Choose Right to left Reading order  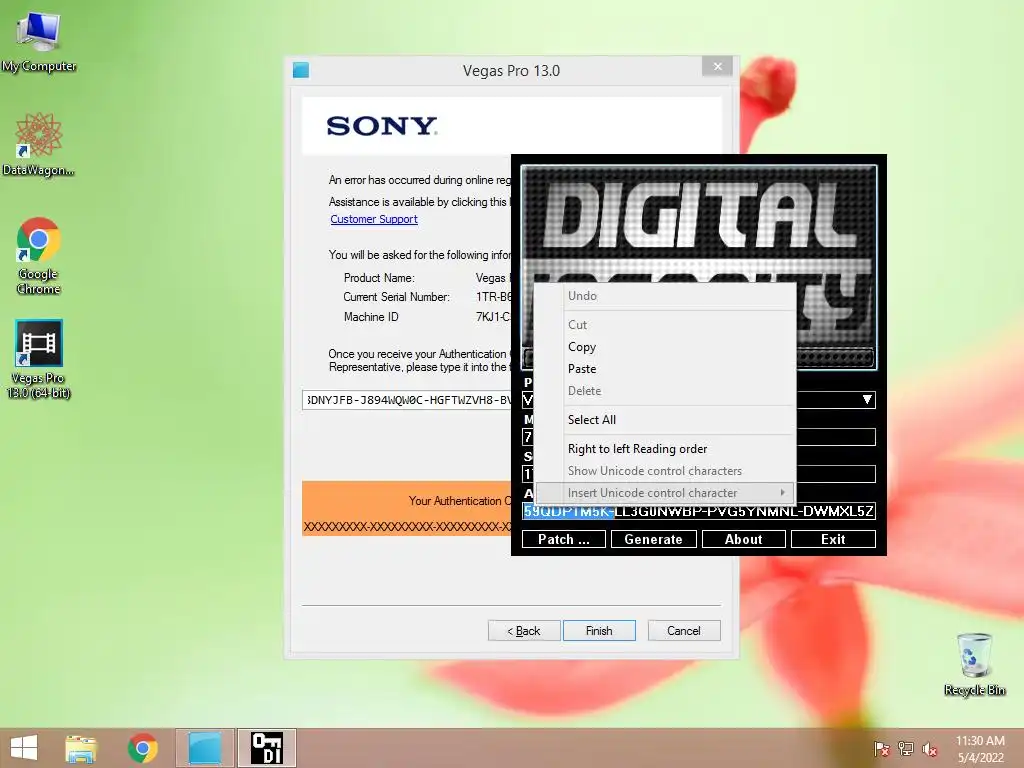click(x=665, y=449)
